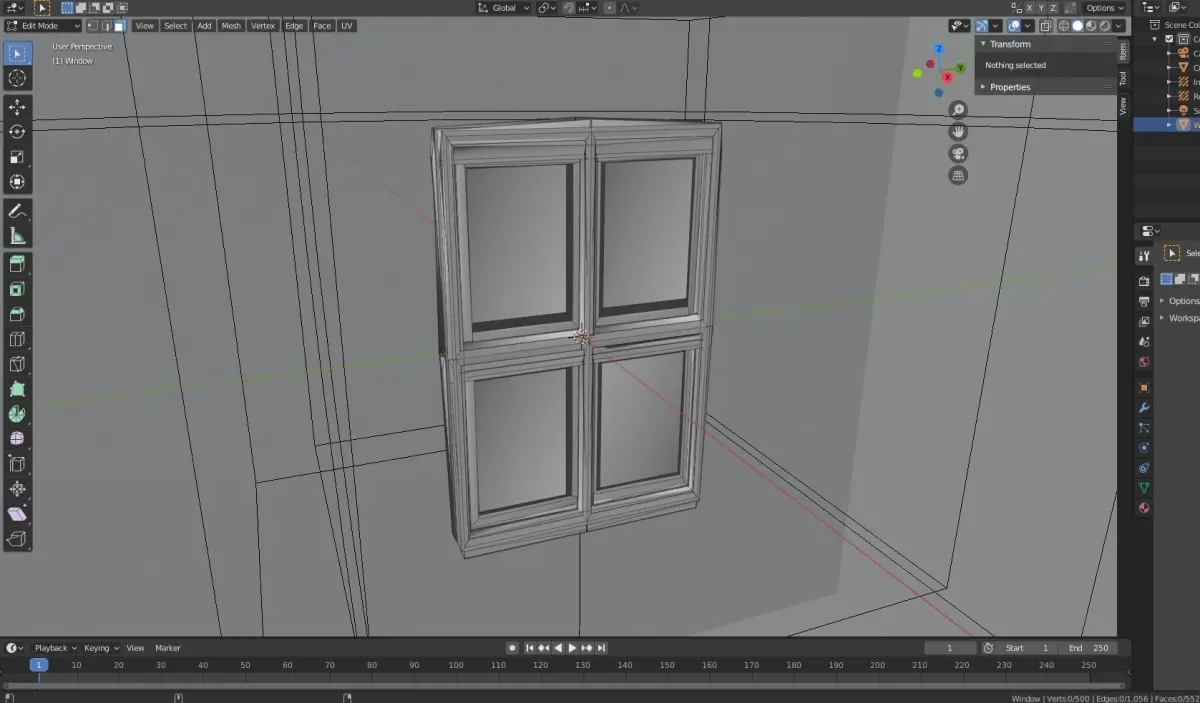Click the zoom view gizmo icon
1200x703 pixels.
click(x=958, y=110)
